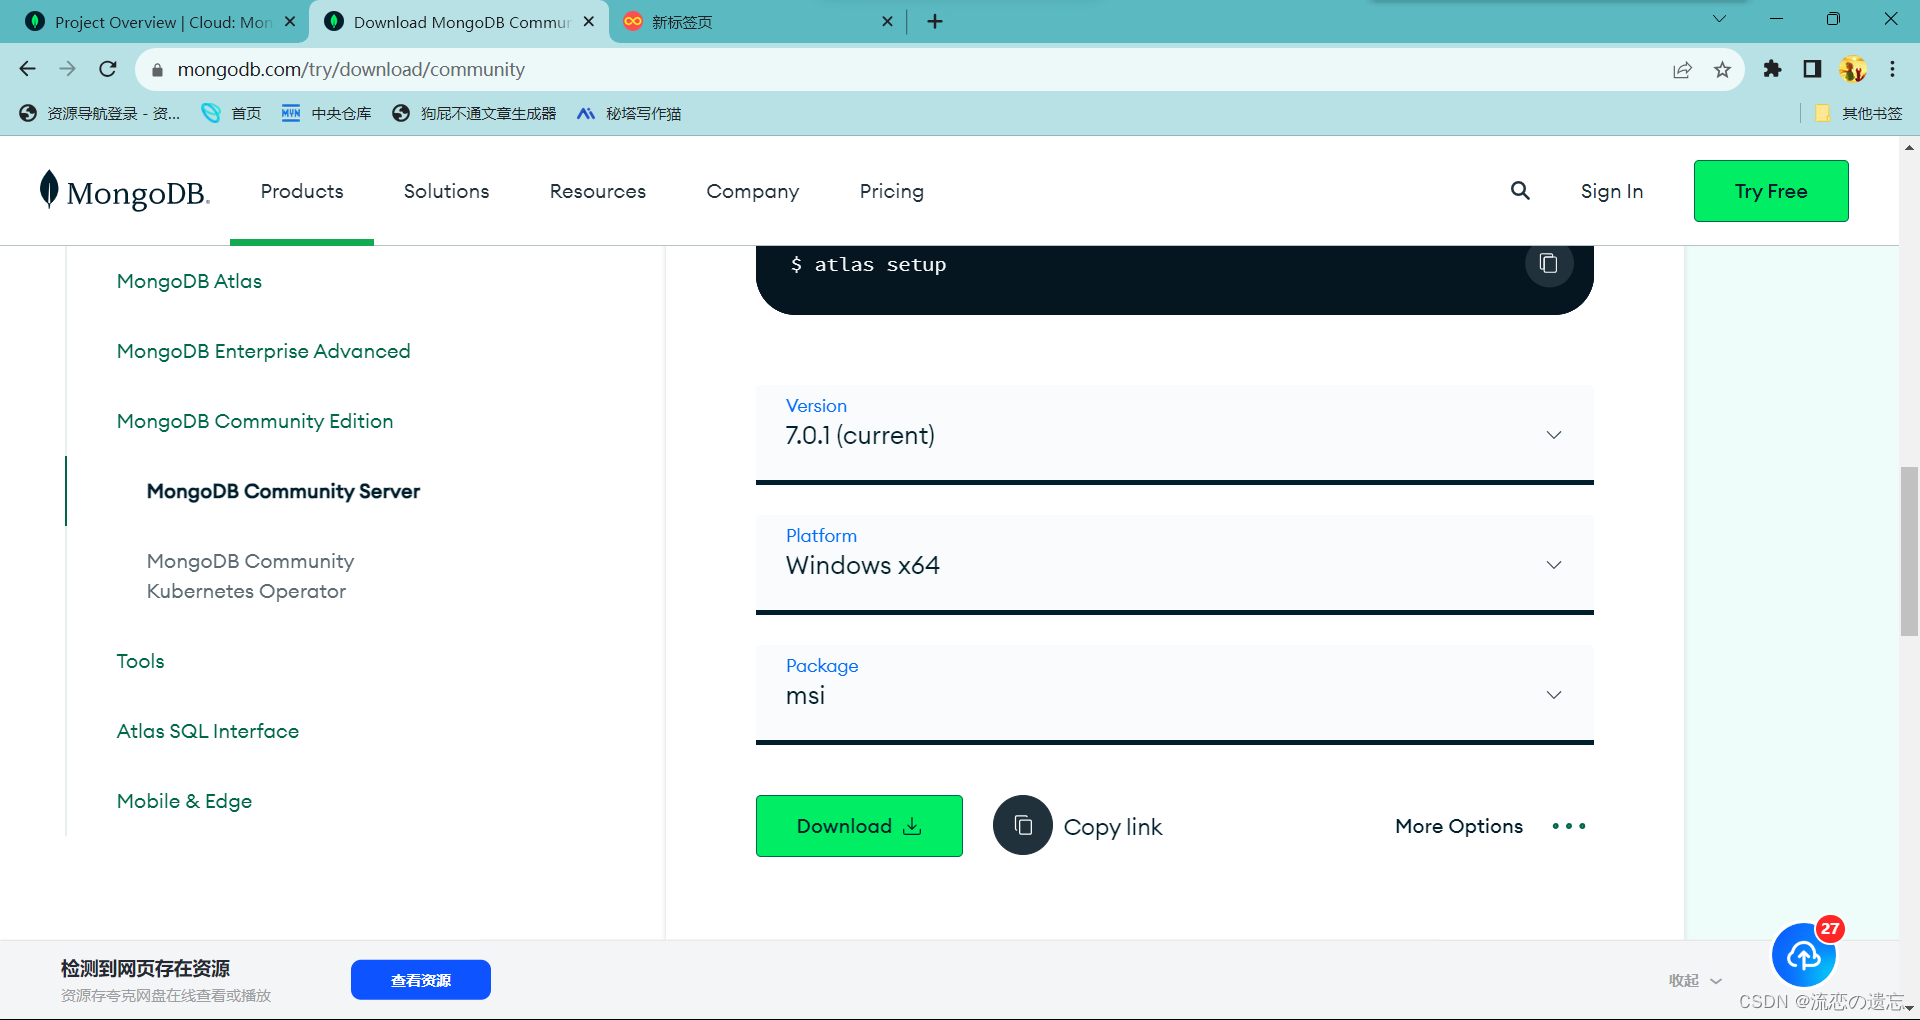1920x1020 pixels.
Task: Click the Try Free button
Action: [x=1771, y=191]
